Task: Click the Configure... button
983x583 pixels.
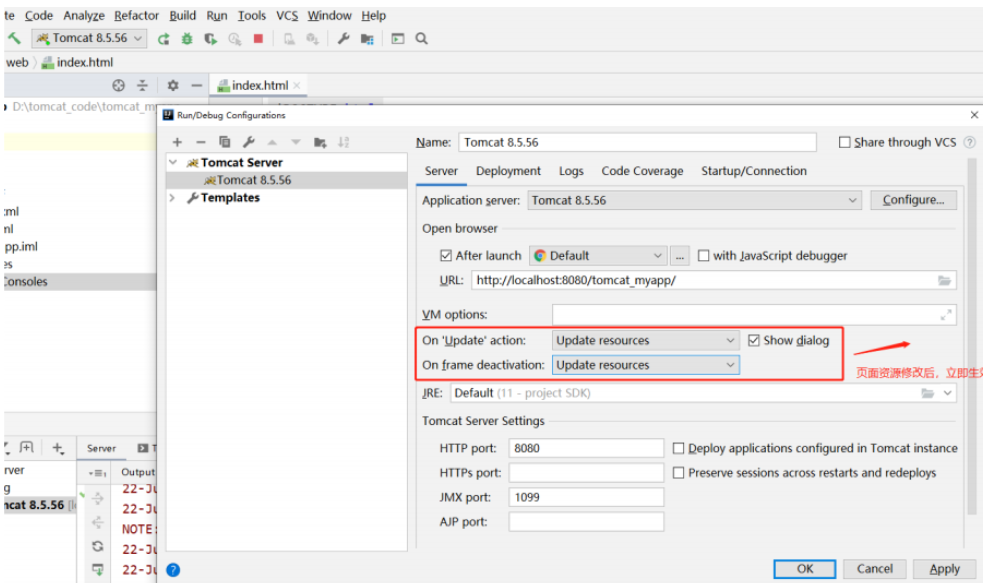Action: click(x=913, y=200)
